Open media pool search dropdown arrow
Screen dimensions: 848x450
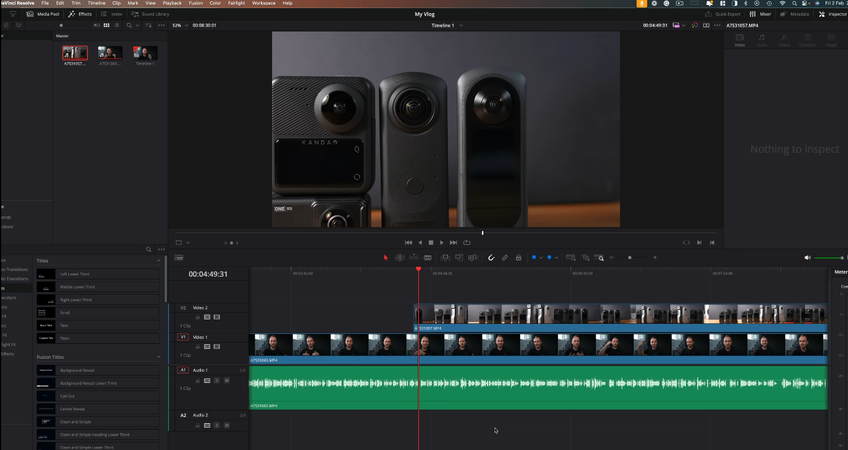(136, 25)
